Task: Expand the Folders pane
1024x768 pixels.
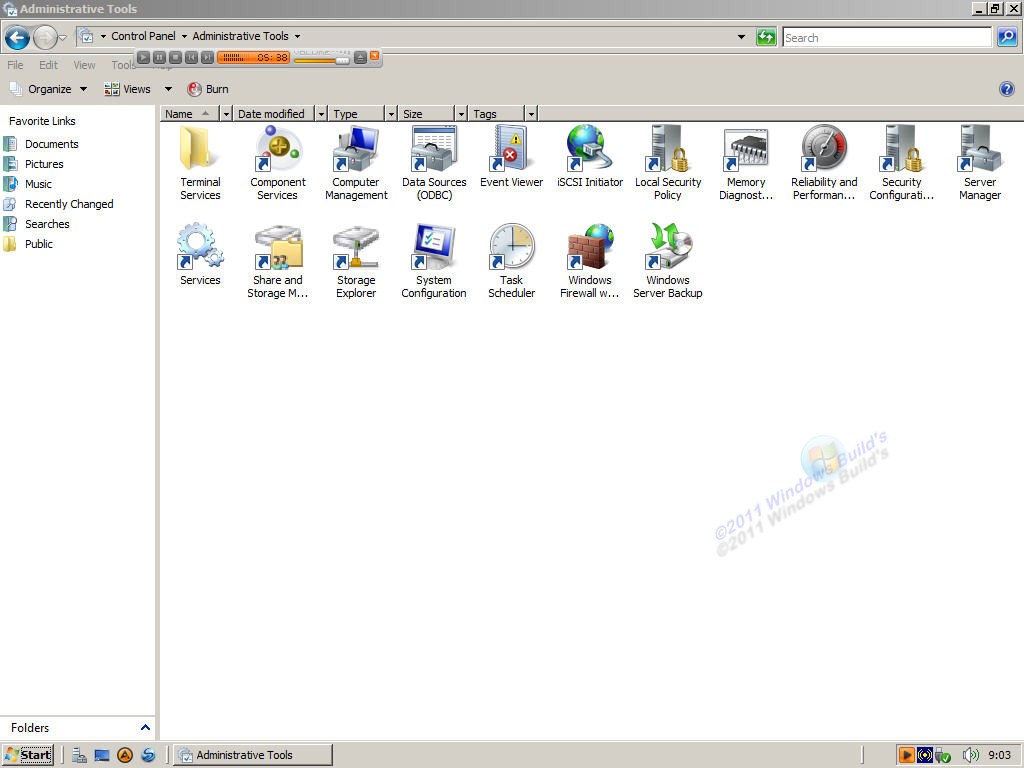Action: click(145, 727)
